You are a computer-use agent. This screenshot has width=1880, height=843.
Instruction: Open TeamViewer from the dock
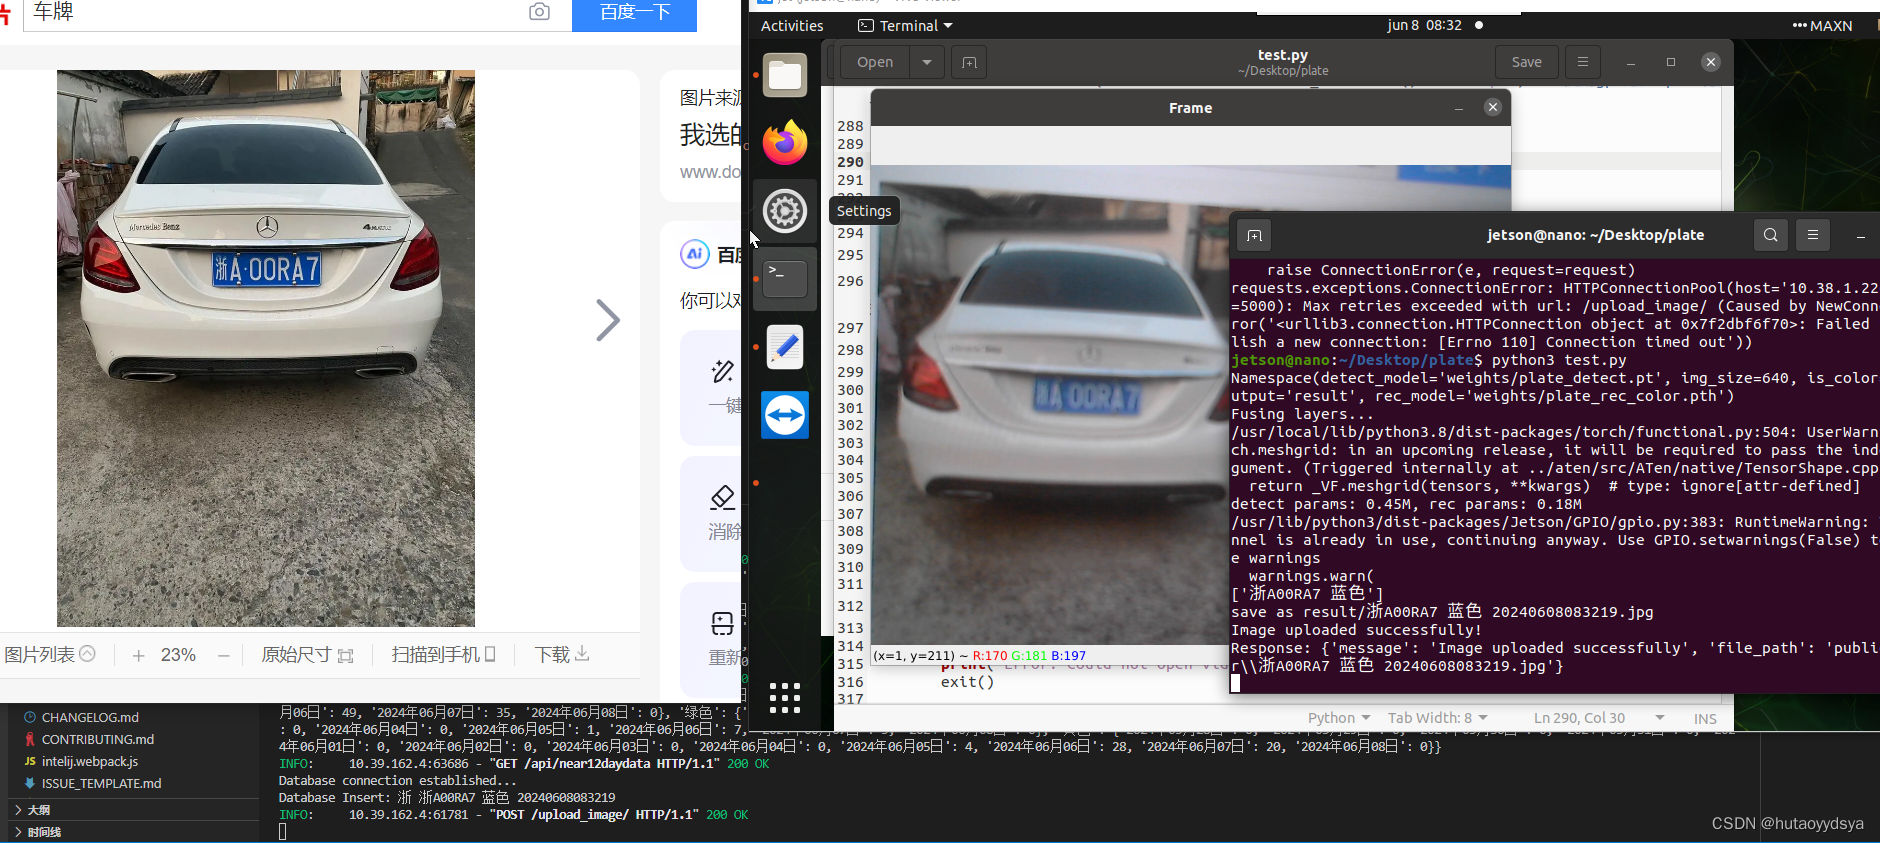click(785, 415)
